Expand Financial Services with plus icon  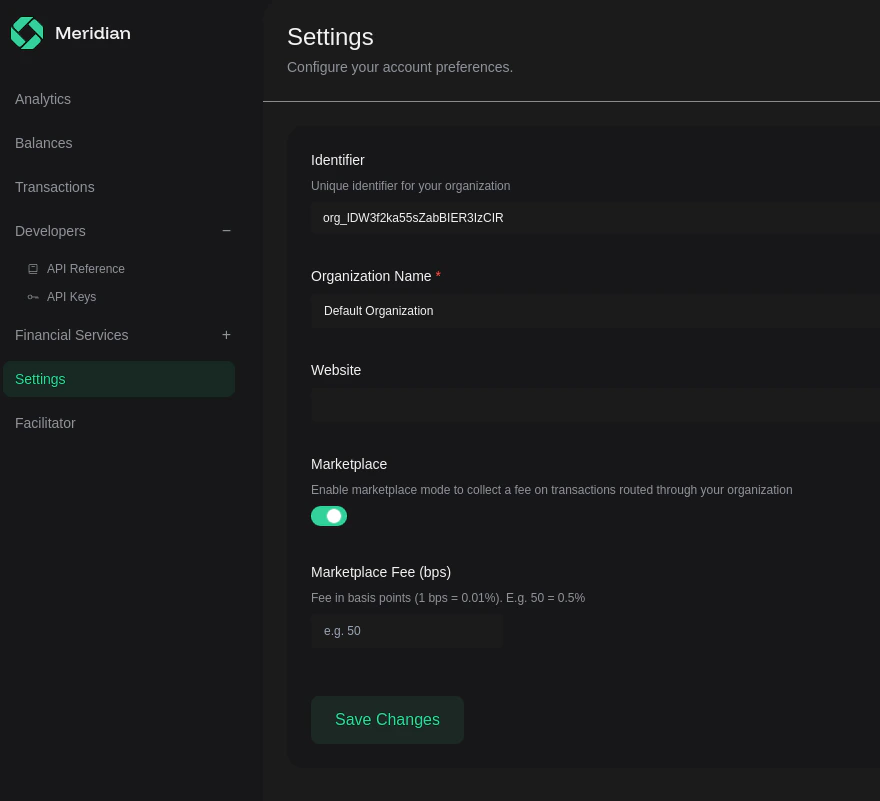[226, 335]
